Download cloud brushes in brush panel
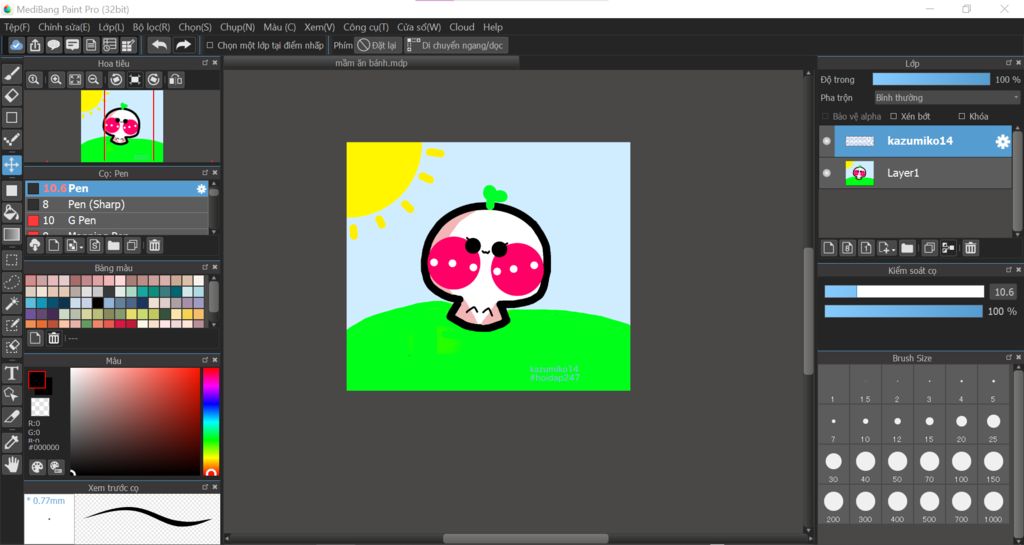The width and height of the screenshot is (1024, 545). (35, 245)
